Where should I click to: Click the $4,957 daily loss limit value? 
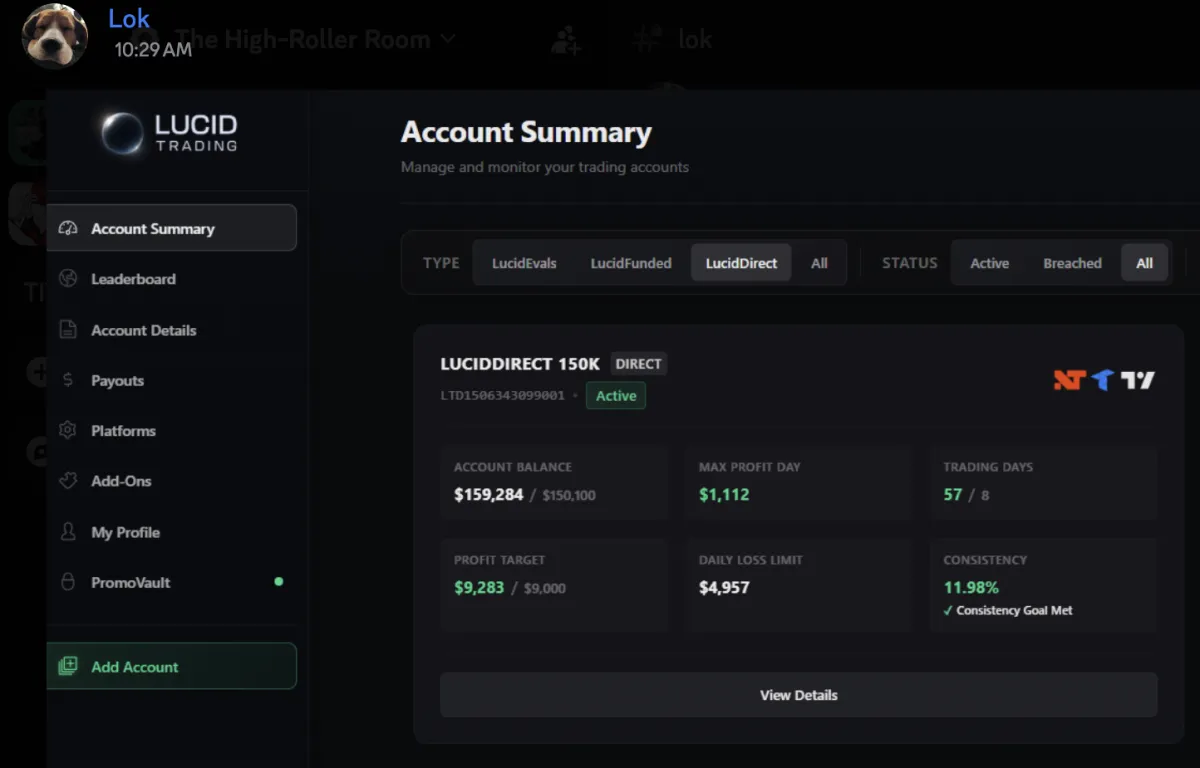(724, 587)
